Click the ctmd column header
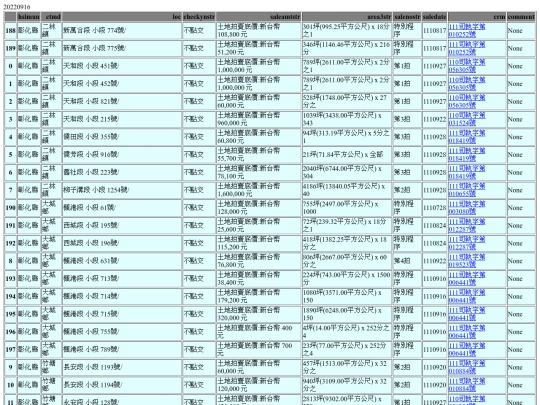This screenshot has height=405, width=540. (51, 17)
